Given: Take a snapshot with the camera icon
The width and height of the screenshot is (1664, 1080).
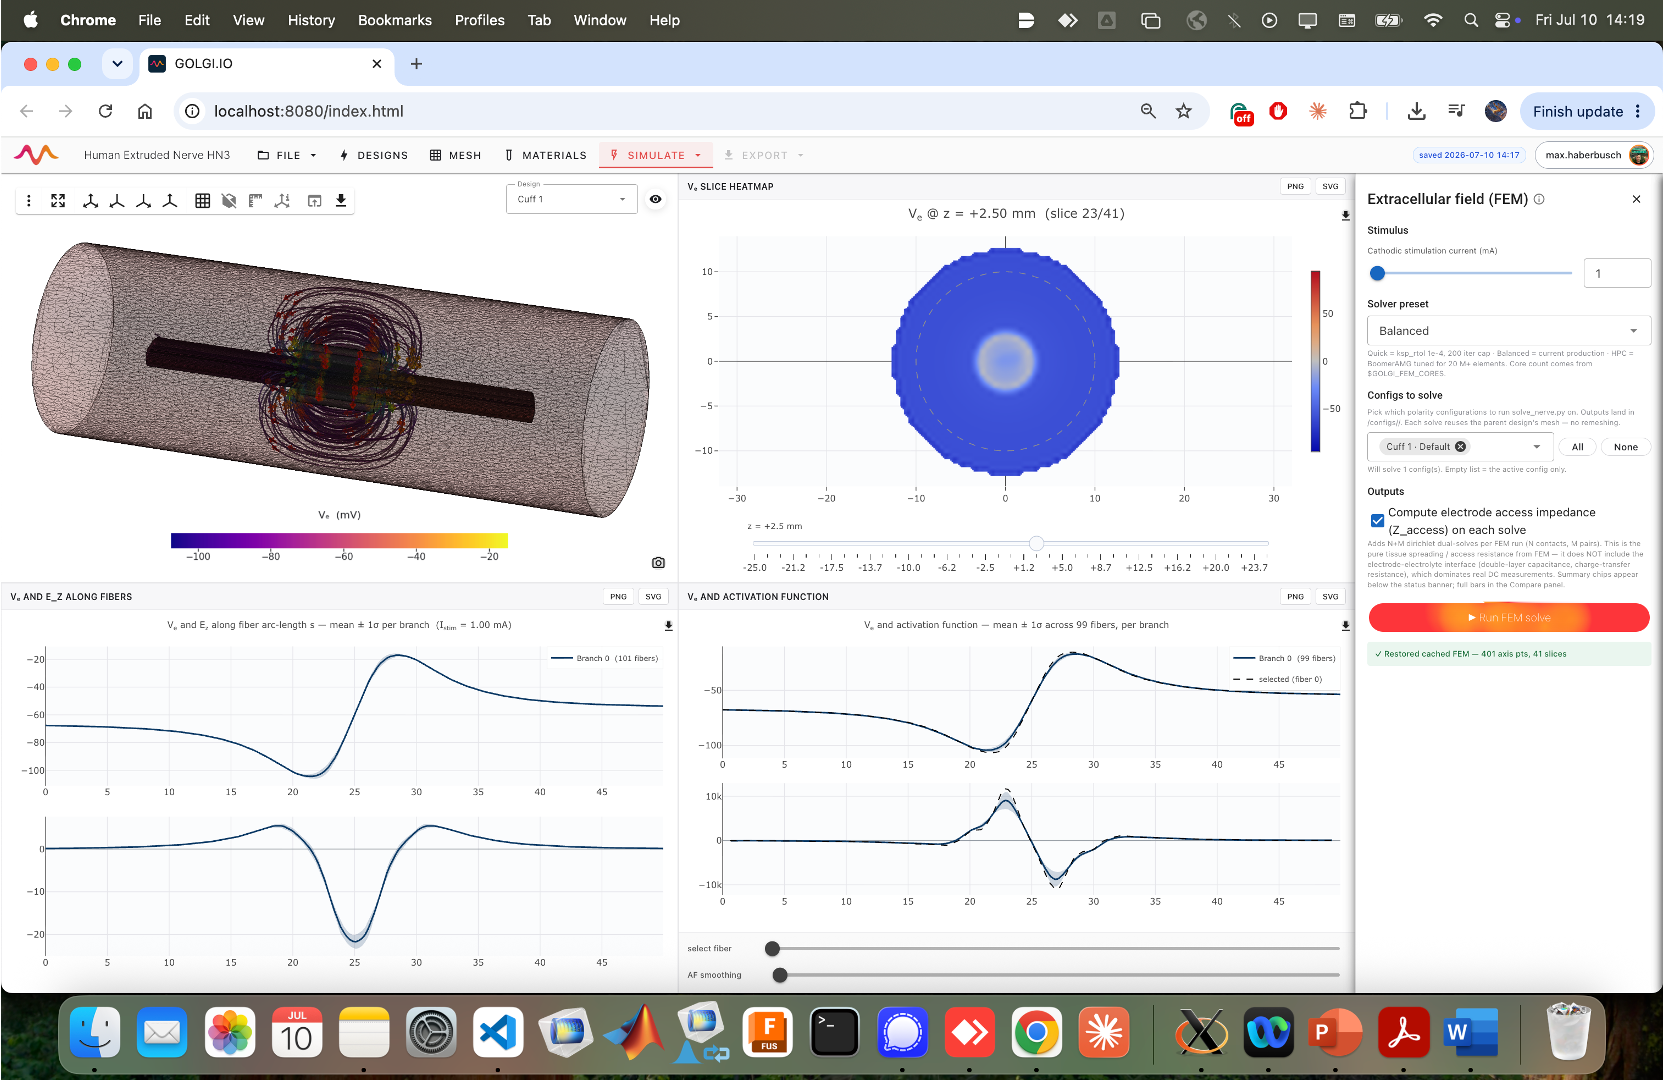Looking at the screenshot, I should 658,563.
